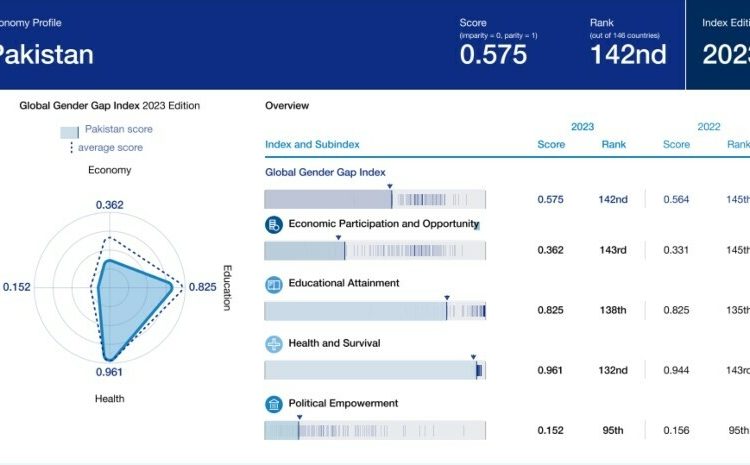
Task: Click the Overview section title
Action: (287, 106)
